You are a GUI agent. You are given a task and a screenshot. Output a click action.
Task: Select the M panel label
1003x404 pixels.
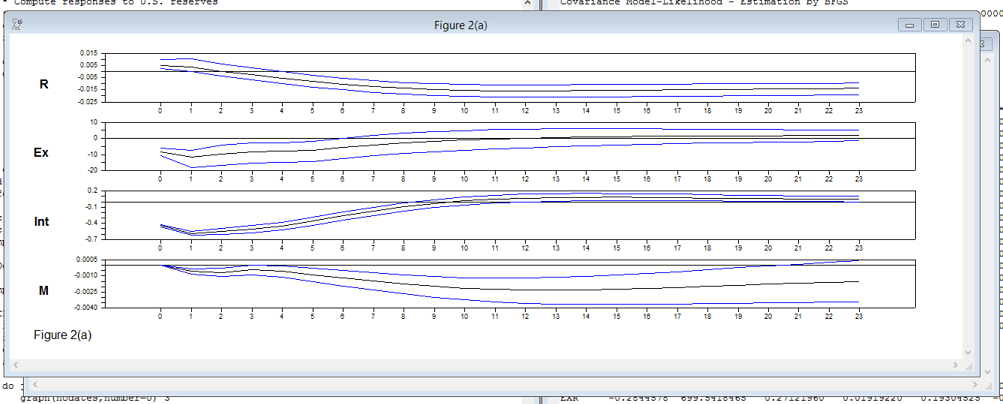click(x=43, y=291)
